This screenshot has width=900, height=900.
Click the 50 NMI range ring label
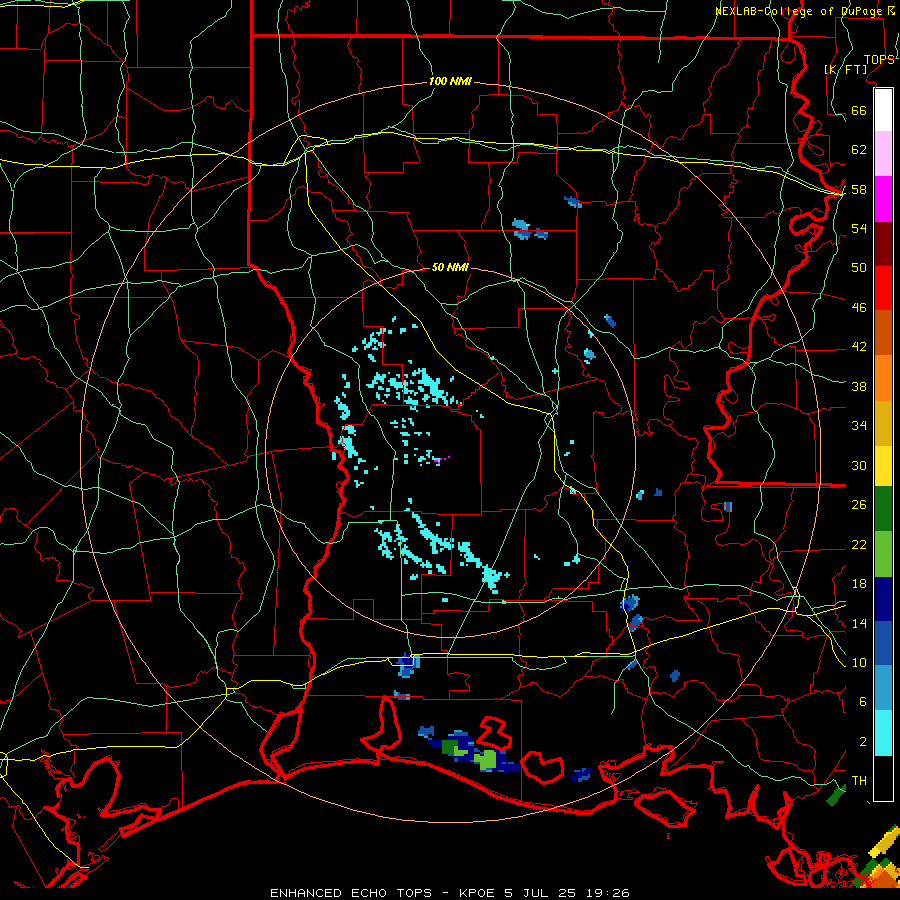[x=450, y=267]
